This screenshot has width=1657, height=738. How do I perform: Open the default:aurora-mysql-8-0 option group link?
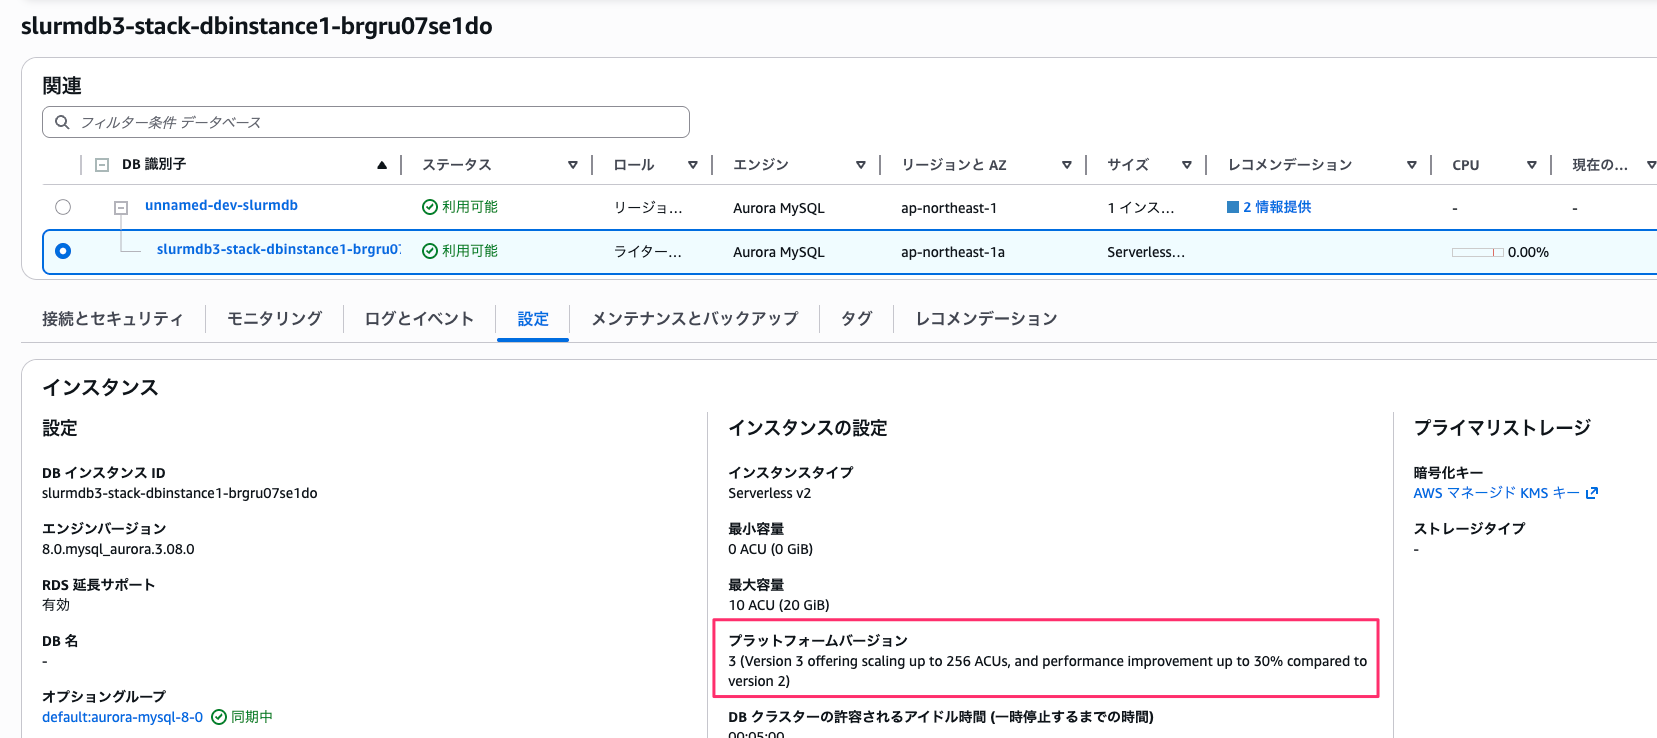[122, 717]
